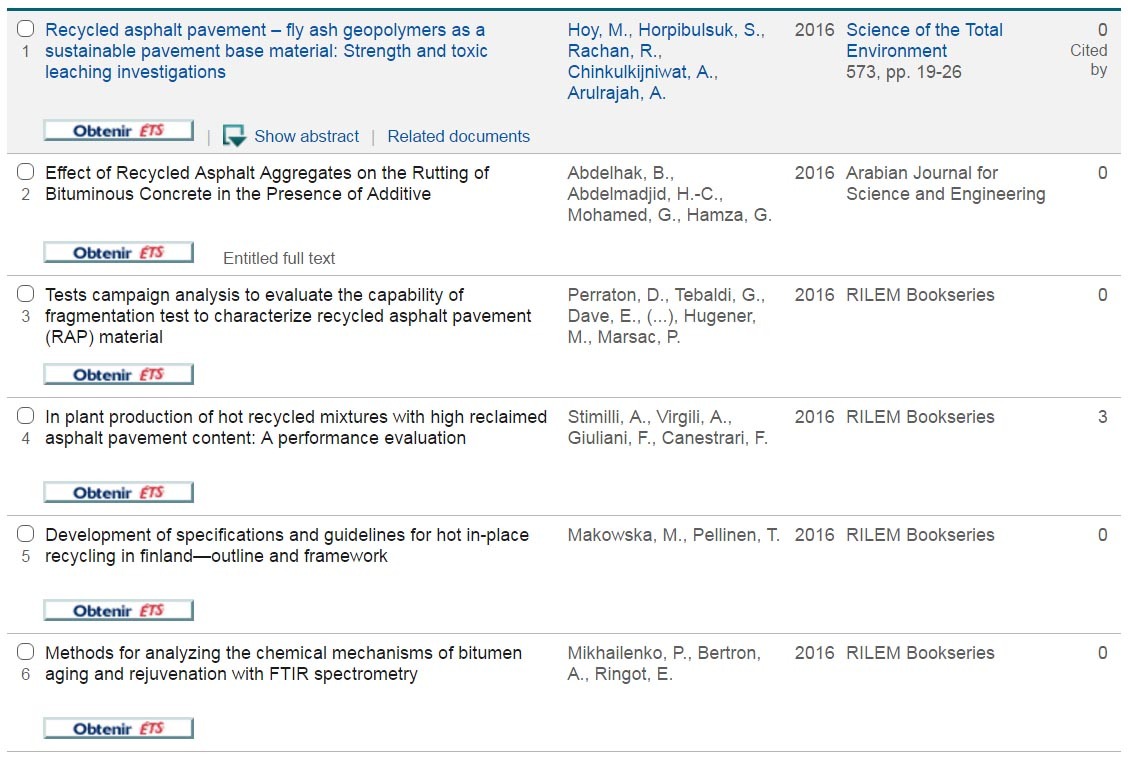1128x757 pixels.
Task: Check the box beside result 3 Tests campaign analysis
Action: [26, 295]
